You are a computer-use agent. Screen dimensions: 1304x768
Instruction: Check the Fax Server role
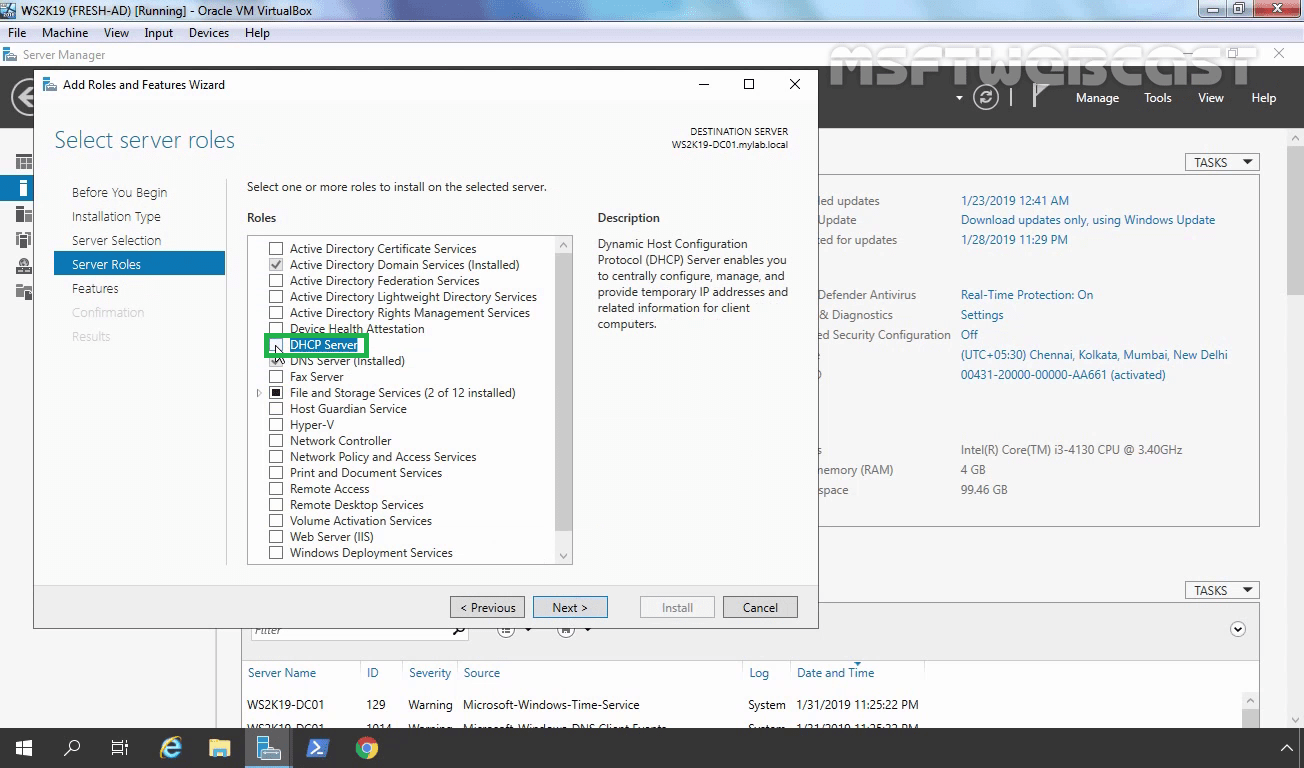pyautogui.click(x=276, y=377)
